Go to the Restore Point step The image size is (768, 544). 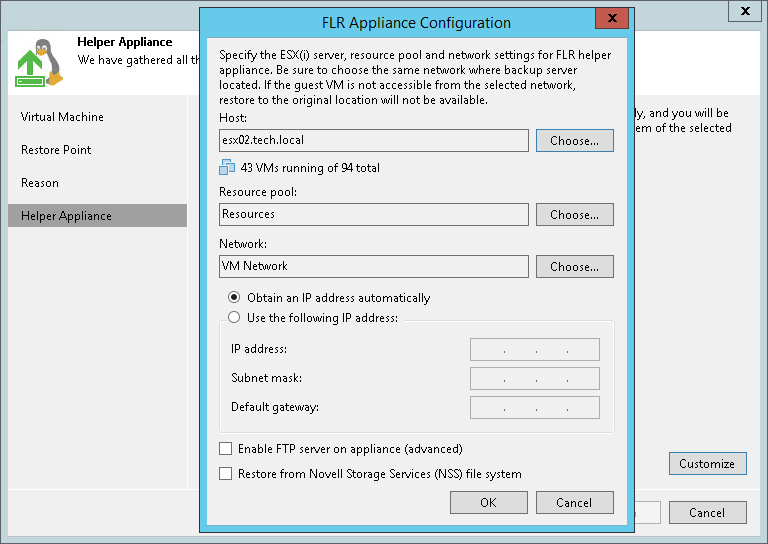point(56,150)
